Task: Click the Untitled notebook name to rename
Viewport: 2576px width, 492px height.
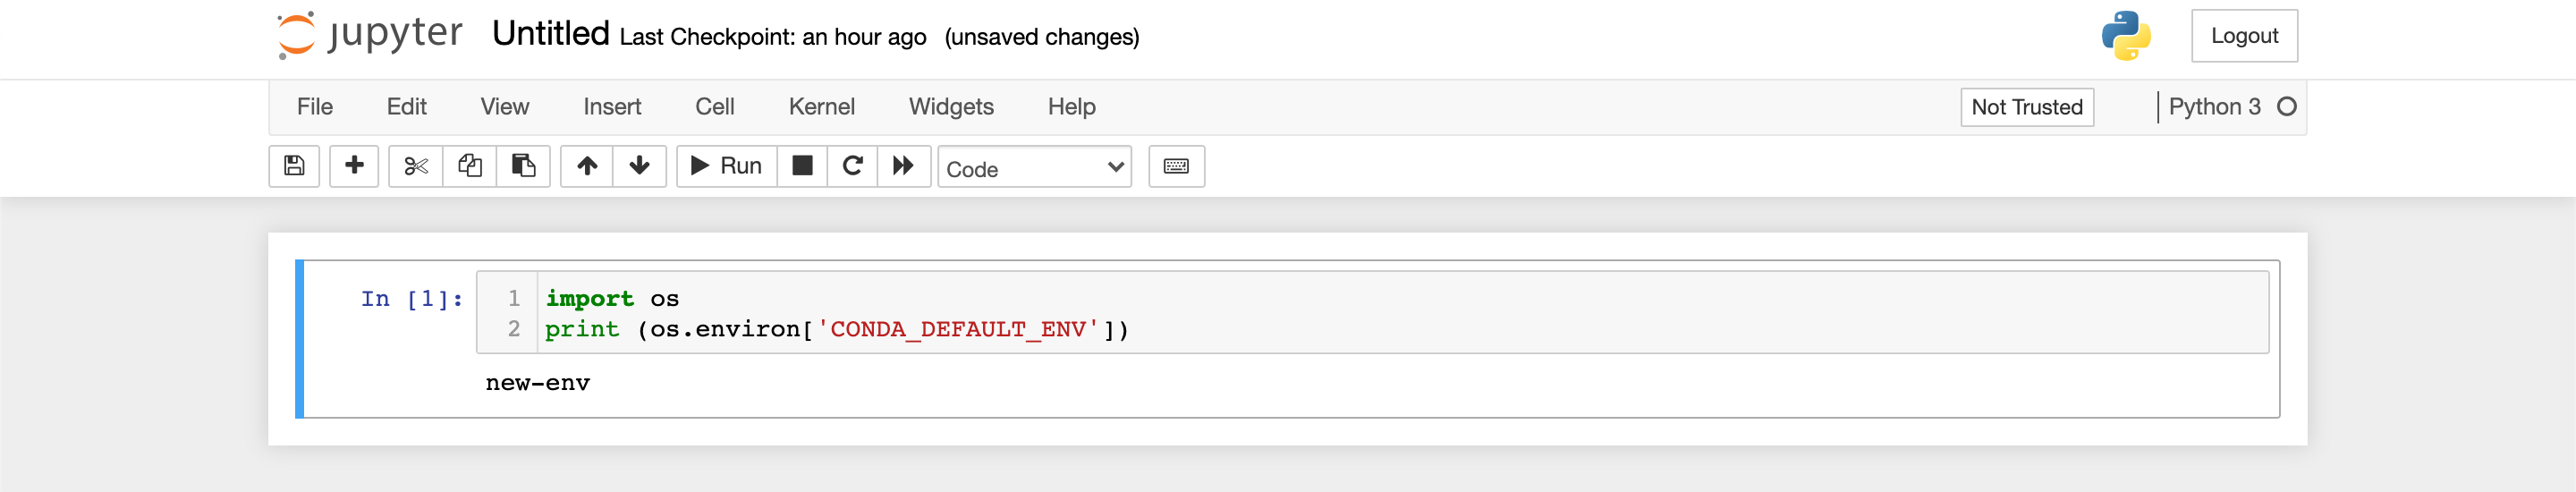Action: (551, 34)
